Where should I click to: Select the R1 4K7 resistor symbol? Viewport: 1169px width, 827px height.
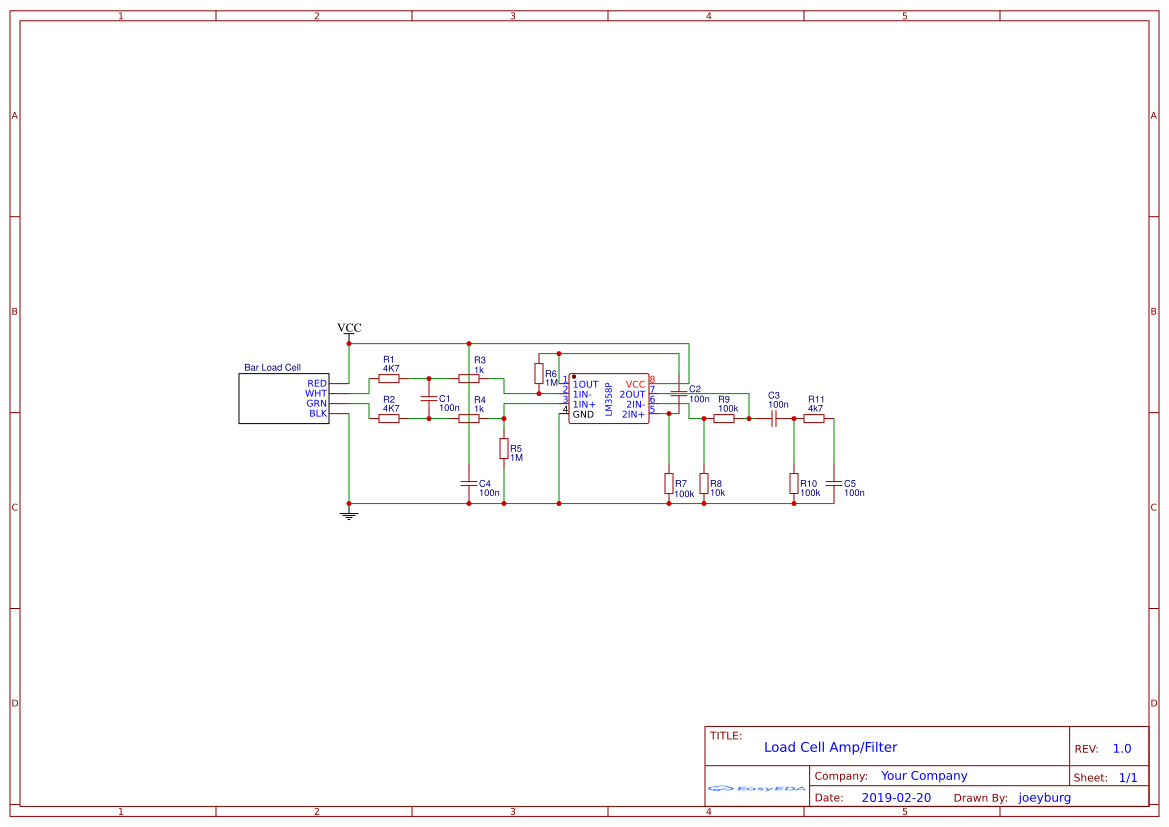390,377
